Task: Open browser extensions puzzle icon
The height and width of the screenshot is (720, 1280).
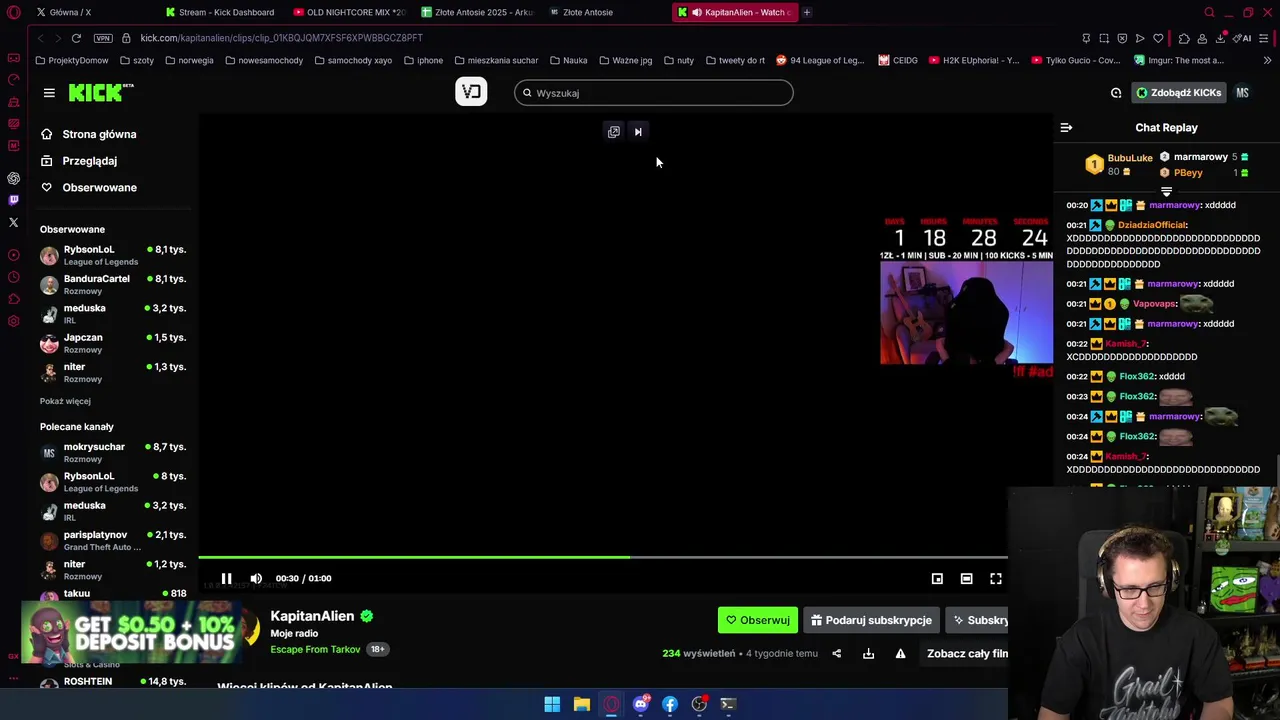Action: coord(1184,38)
